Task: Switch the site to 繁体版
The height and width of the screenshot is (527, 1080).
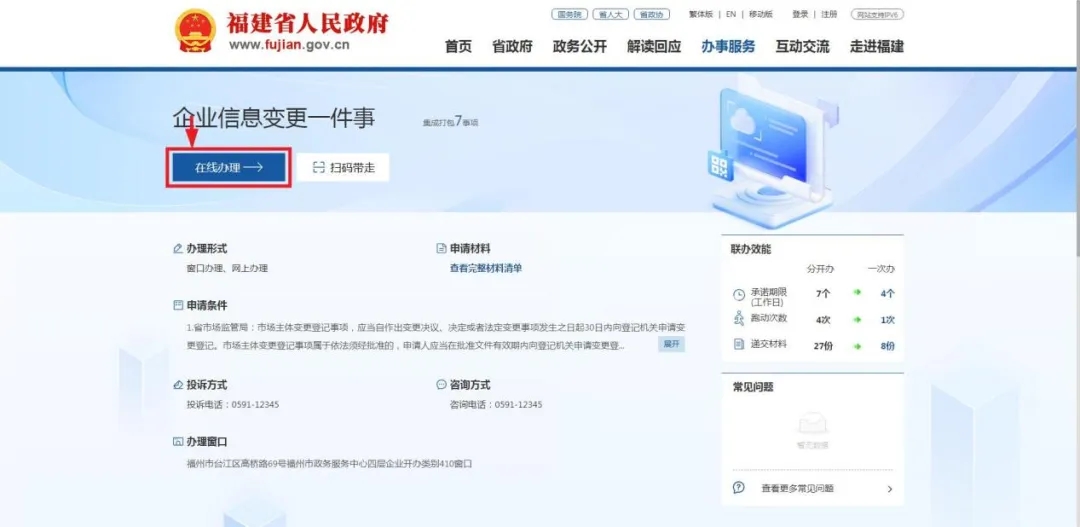Action: 701,14
